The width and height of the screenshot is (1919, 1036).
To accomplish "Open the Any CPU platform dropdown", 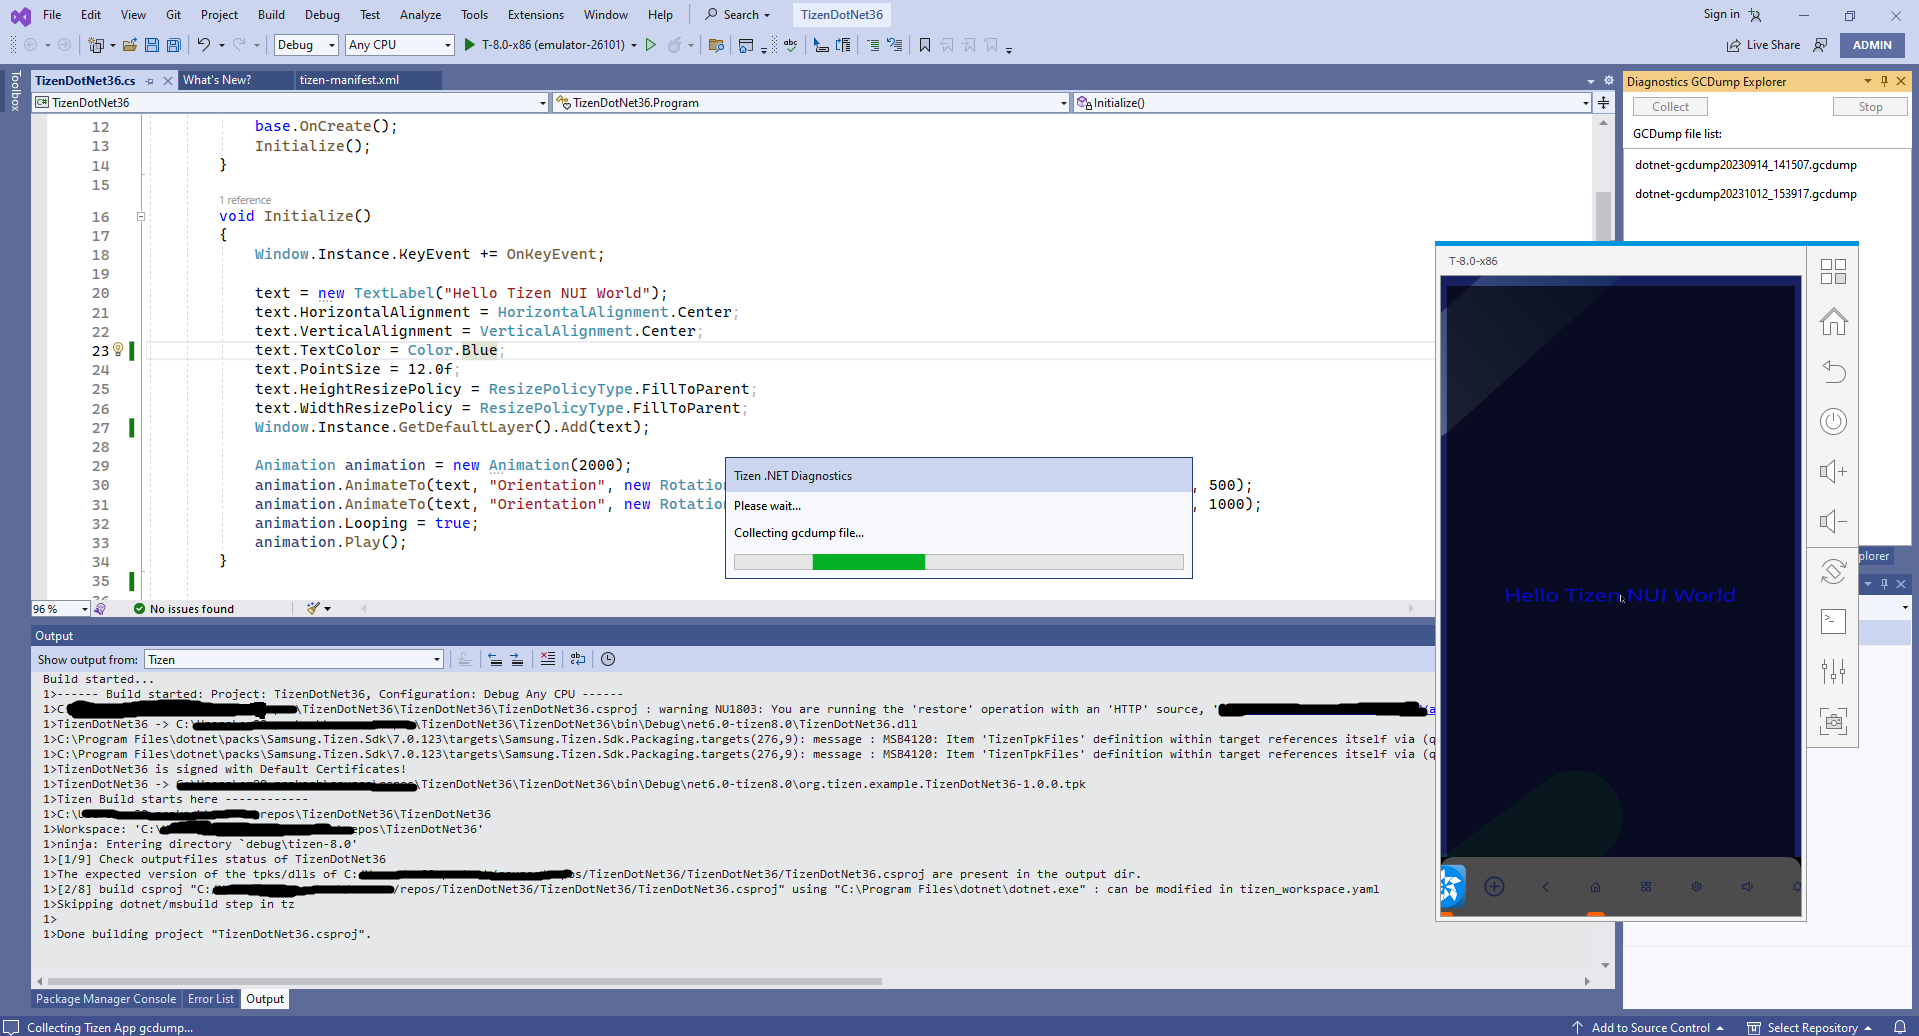I will tap(447, 45).
